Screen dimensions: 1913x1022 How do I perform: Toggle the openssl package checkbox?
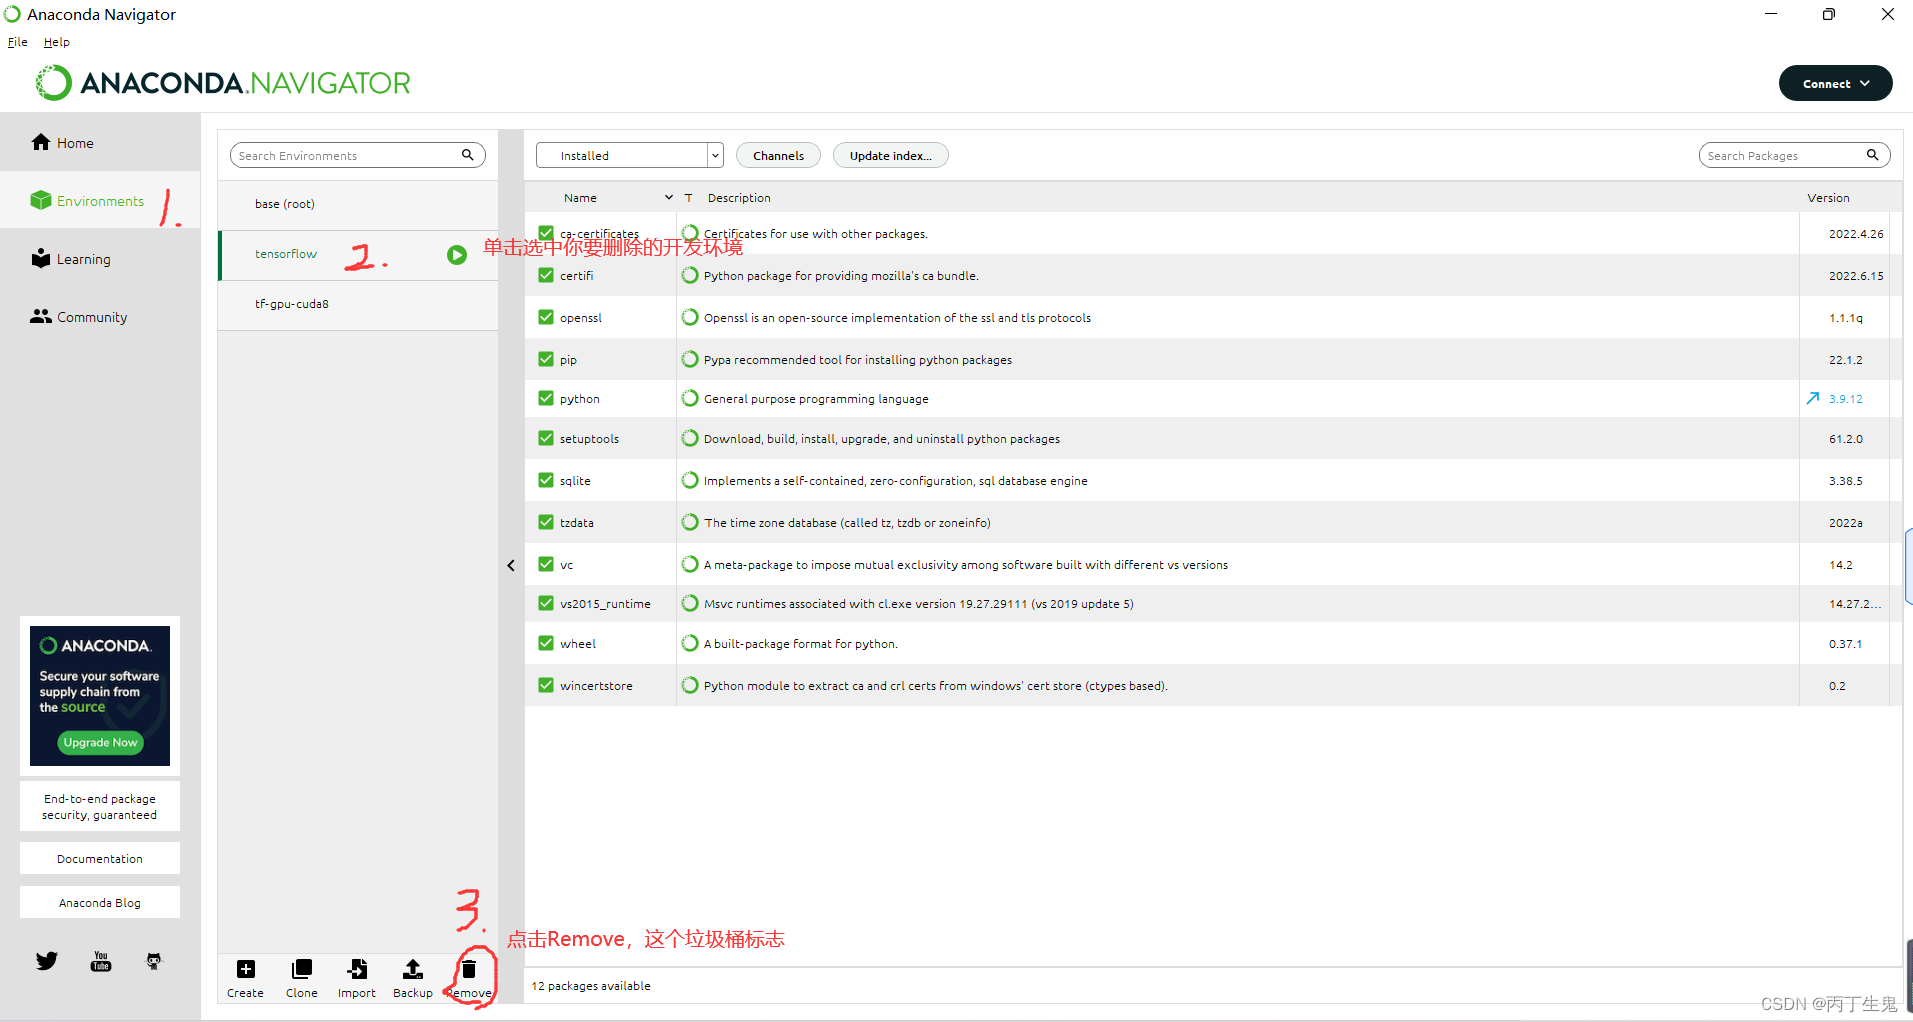pyautogui.click(x=546, y=317)
